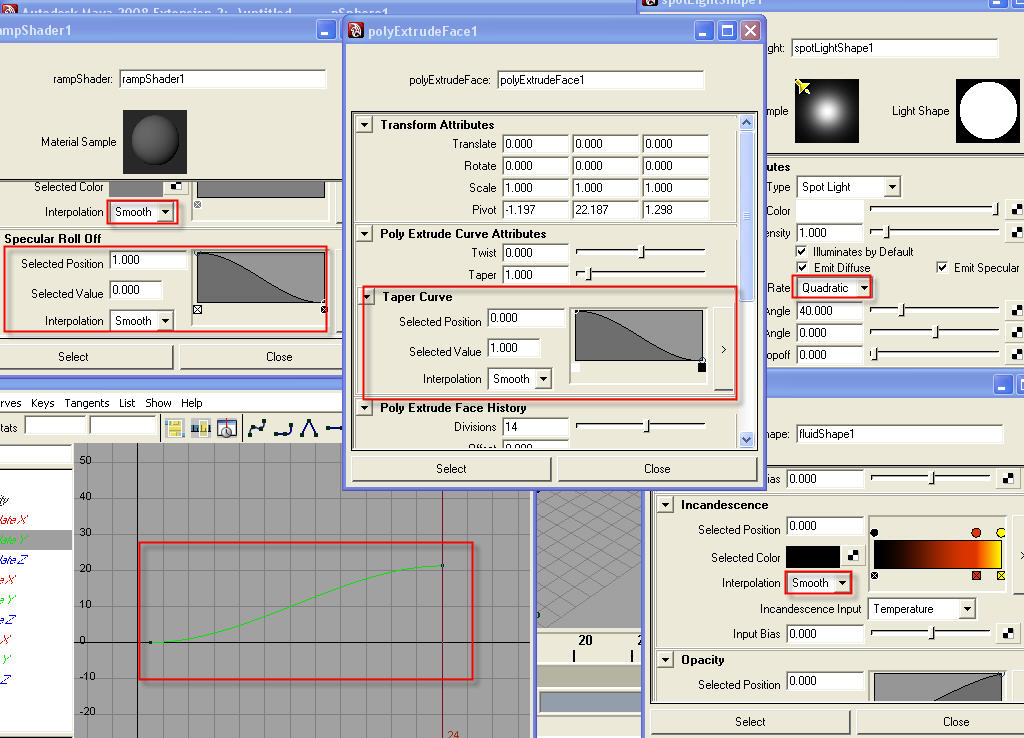1024x738 pixels.
Task: Click map button beside fluid Input Bias slider
Action: [x=1008, y=633]
